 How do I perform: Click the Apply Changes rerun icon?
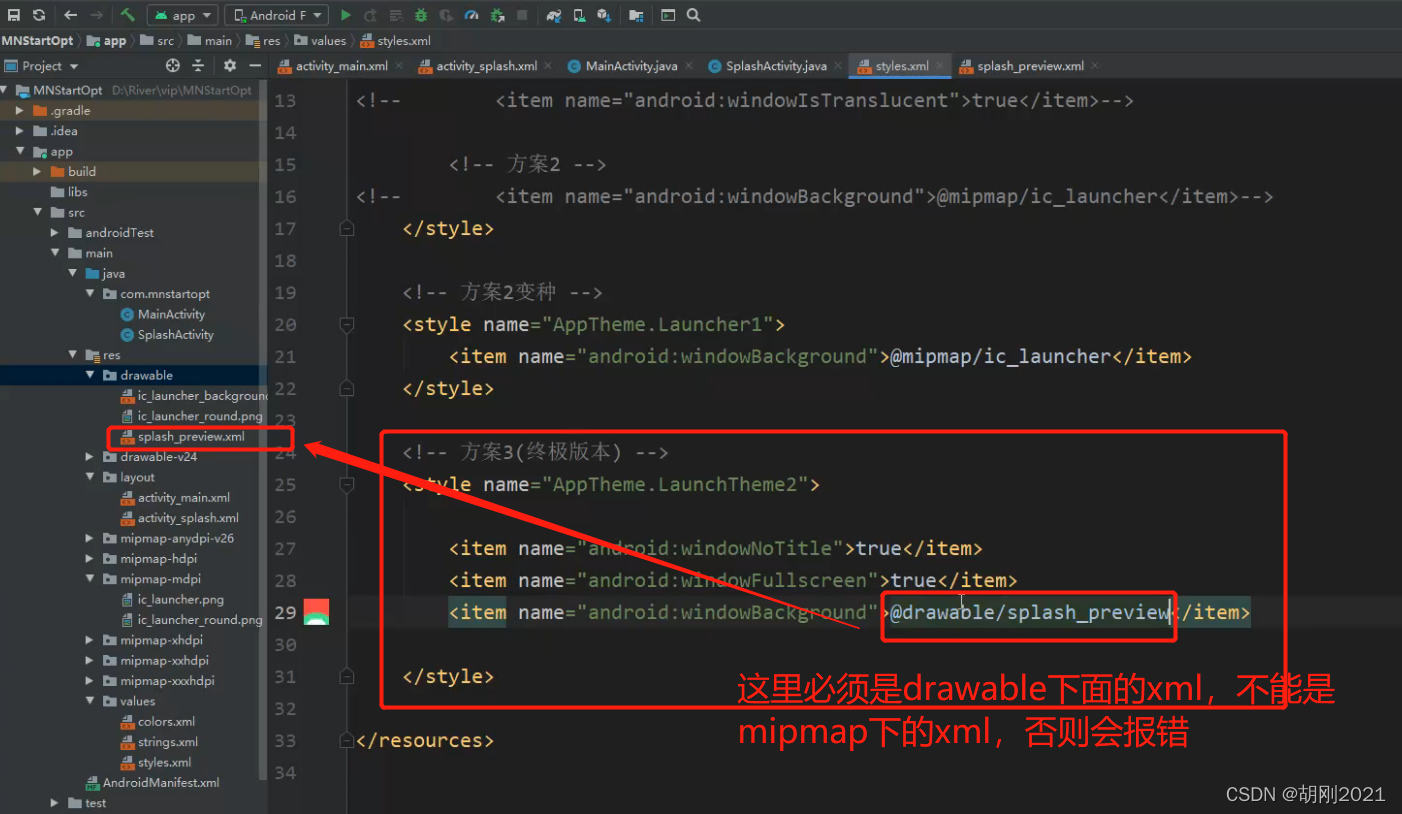(x=371, y=15)
